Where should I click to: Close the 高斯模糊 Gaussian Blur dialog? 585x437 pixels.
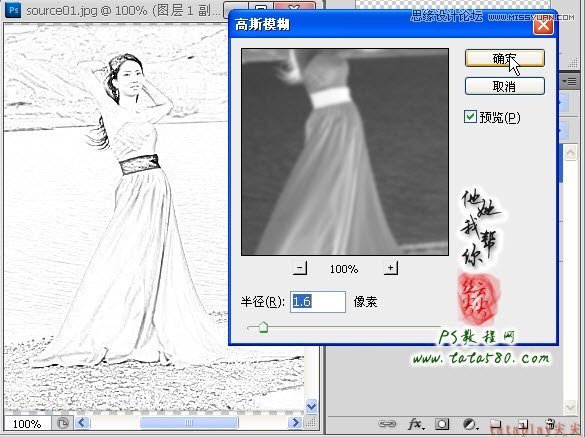543,25
